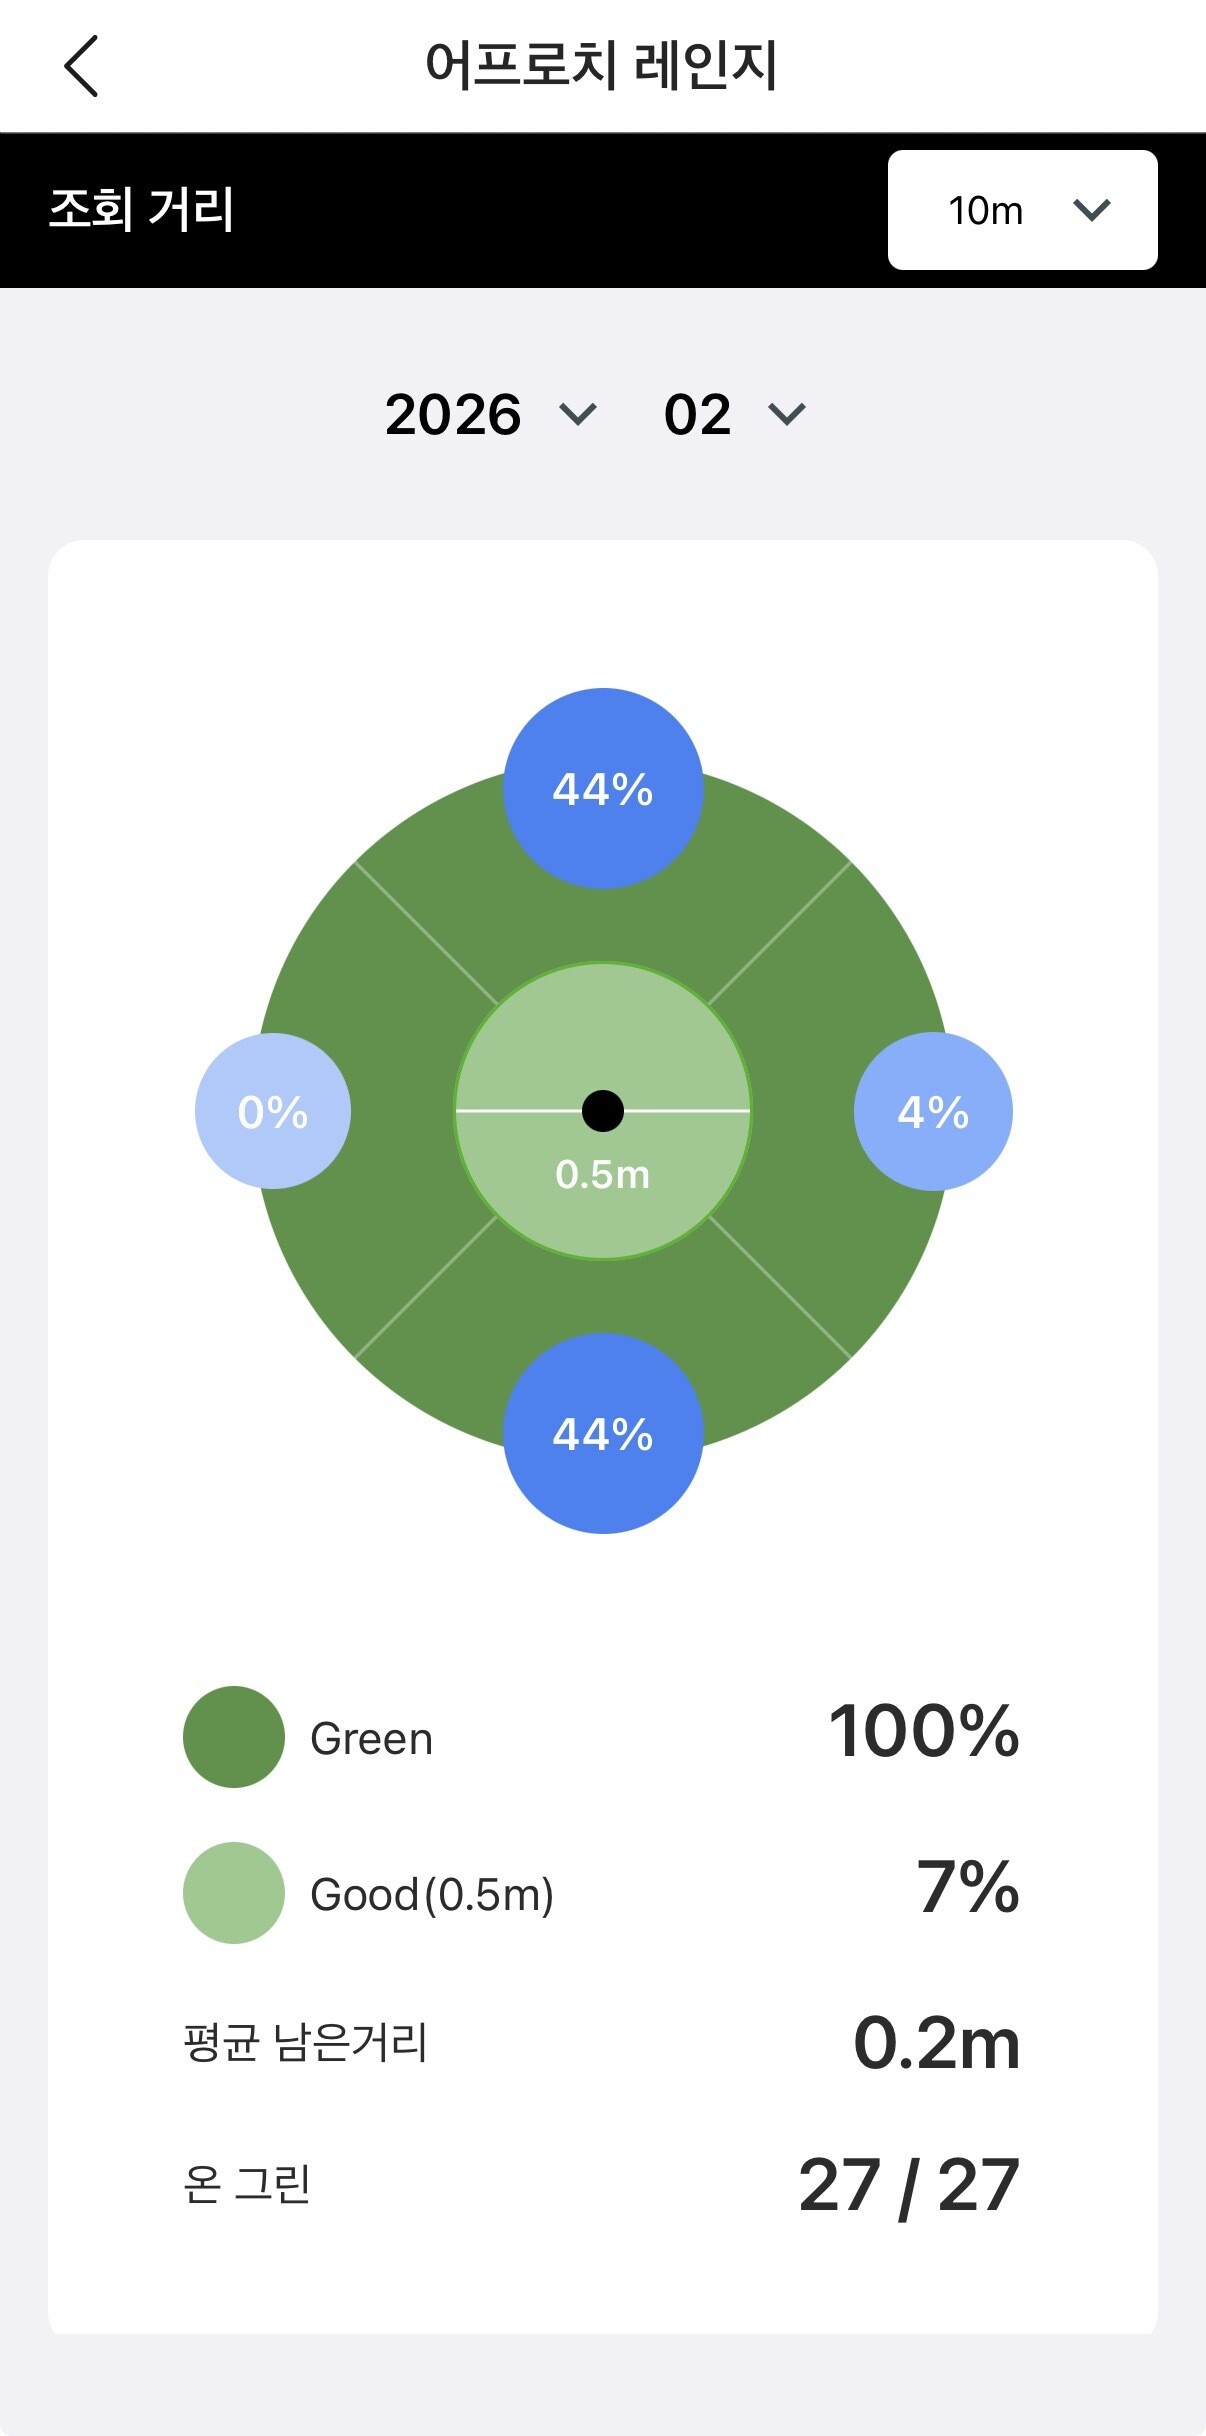Expand the 02 month selector
Viewport: 1206px width, 2436px height.
click(734, 414)
